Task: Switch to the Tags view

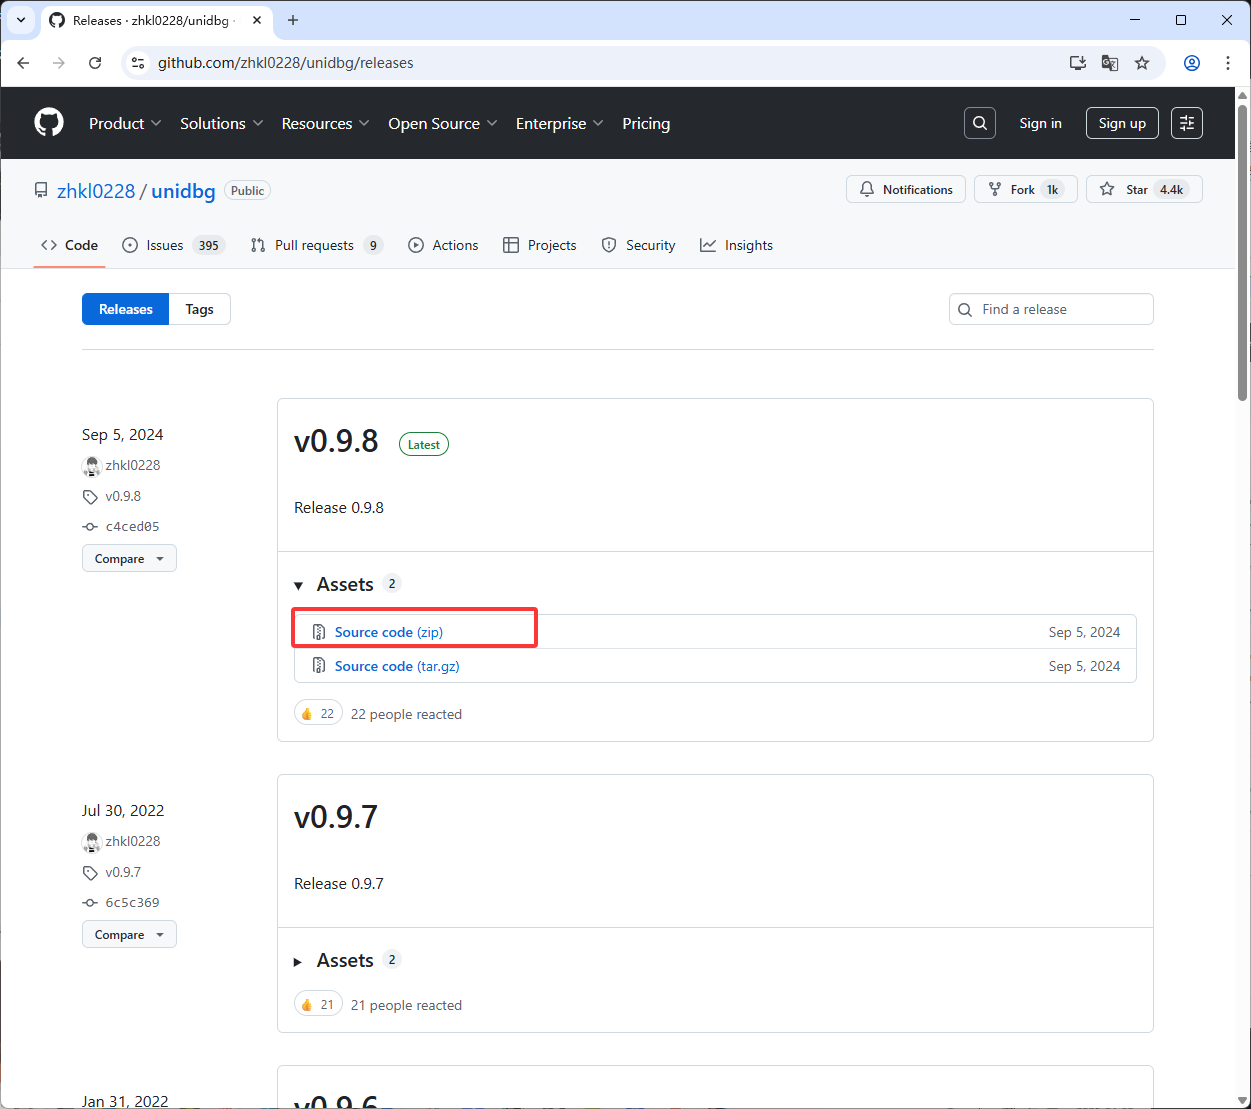Action: click(x=200, y=309)
